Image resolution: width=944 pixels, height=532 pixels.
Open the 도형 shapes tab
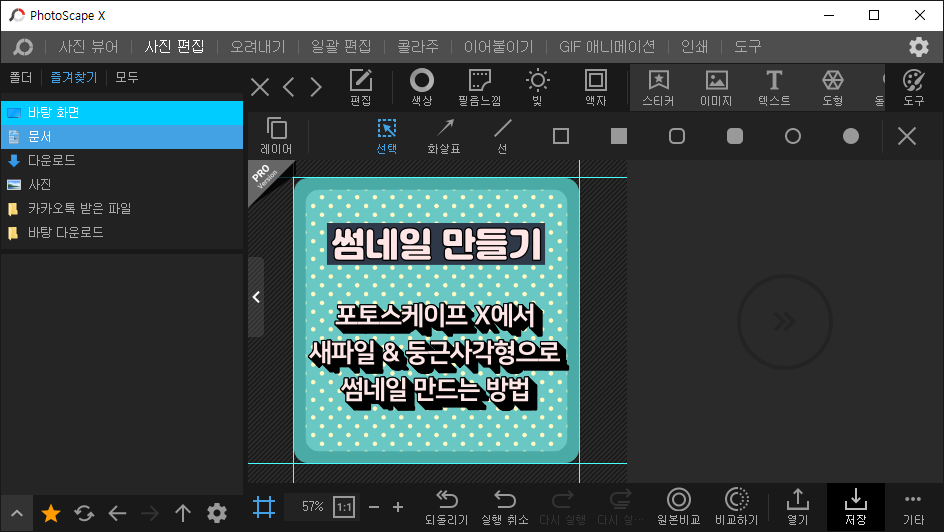(x=833, y=87)
